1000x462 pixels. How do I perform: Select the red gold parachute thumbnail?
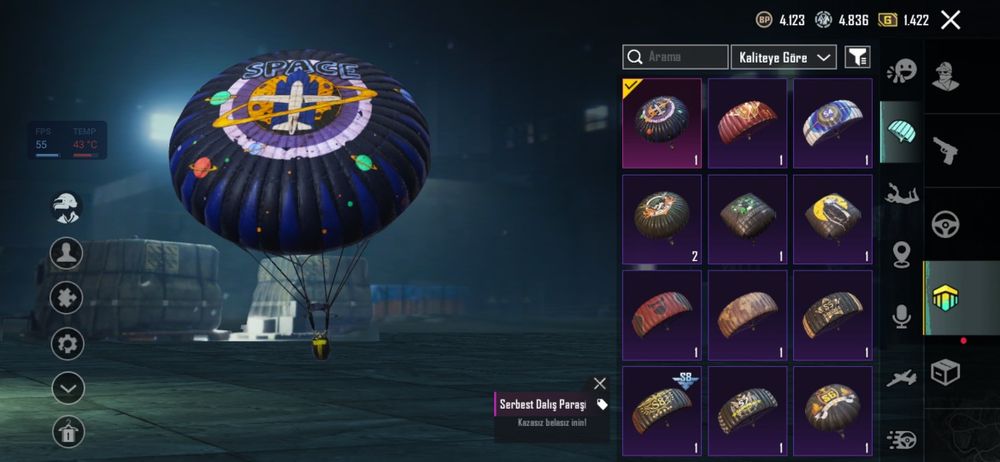[x=747, y=123]
